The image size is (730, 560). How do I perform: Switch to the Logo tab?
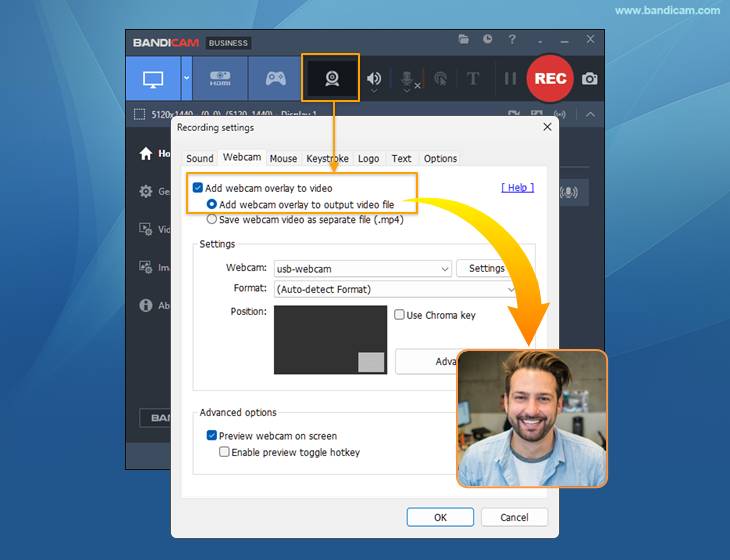coord(368,158)
